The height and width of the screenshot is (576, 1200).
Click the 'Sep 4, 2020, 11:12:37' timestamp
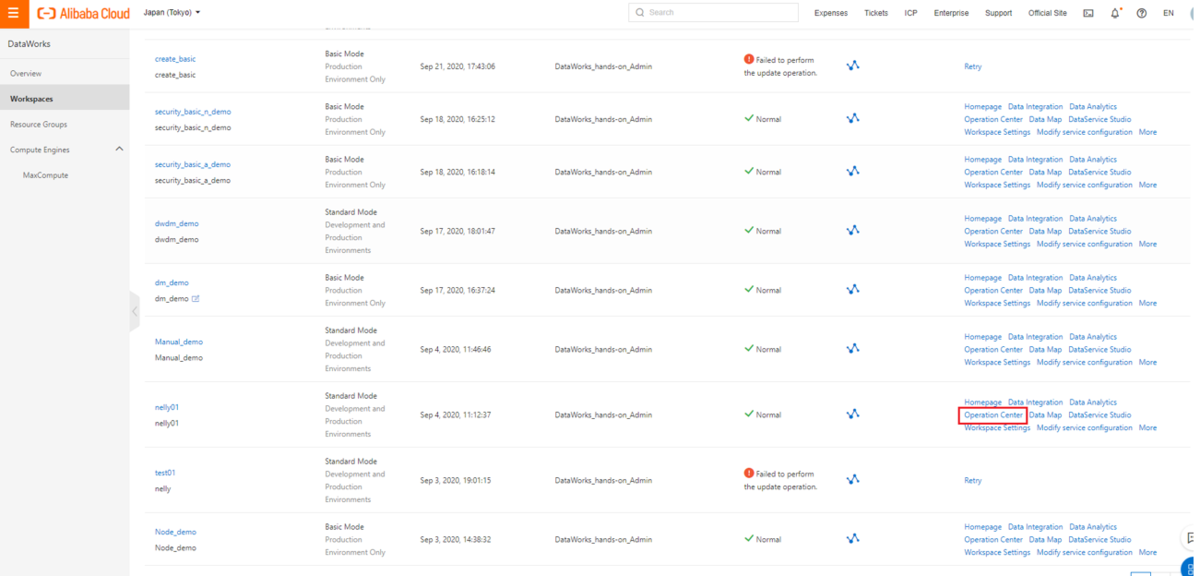click(455, 414)
